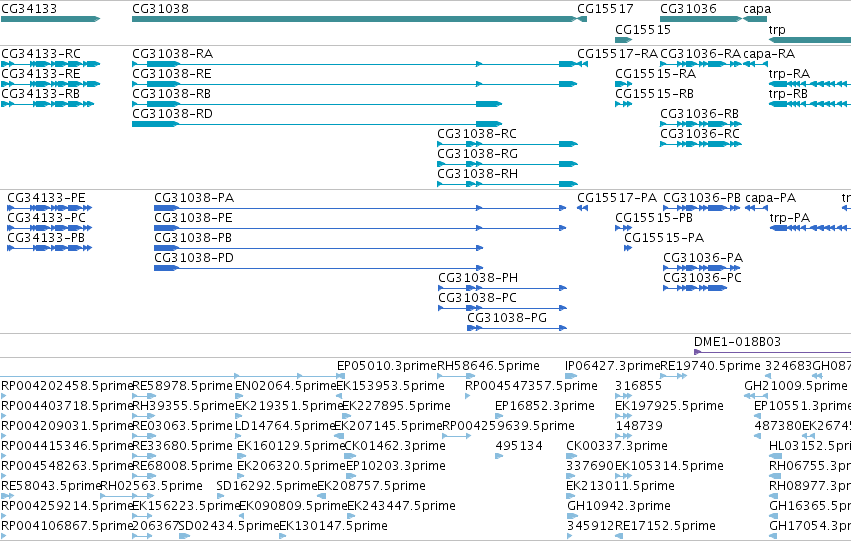
Task: Click protein CG31036-PC
Action: coord(703,278)
